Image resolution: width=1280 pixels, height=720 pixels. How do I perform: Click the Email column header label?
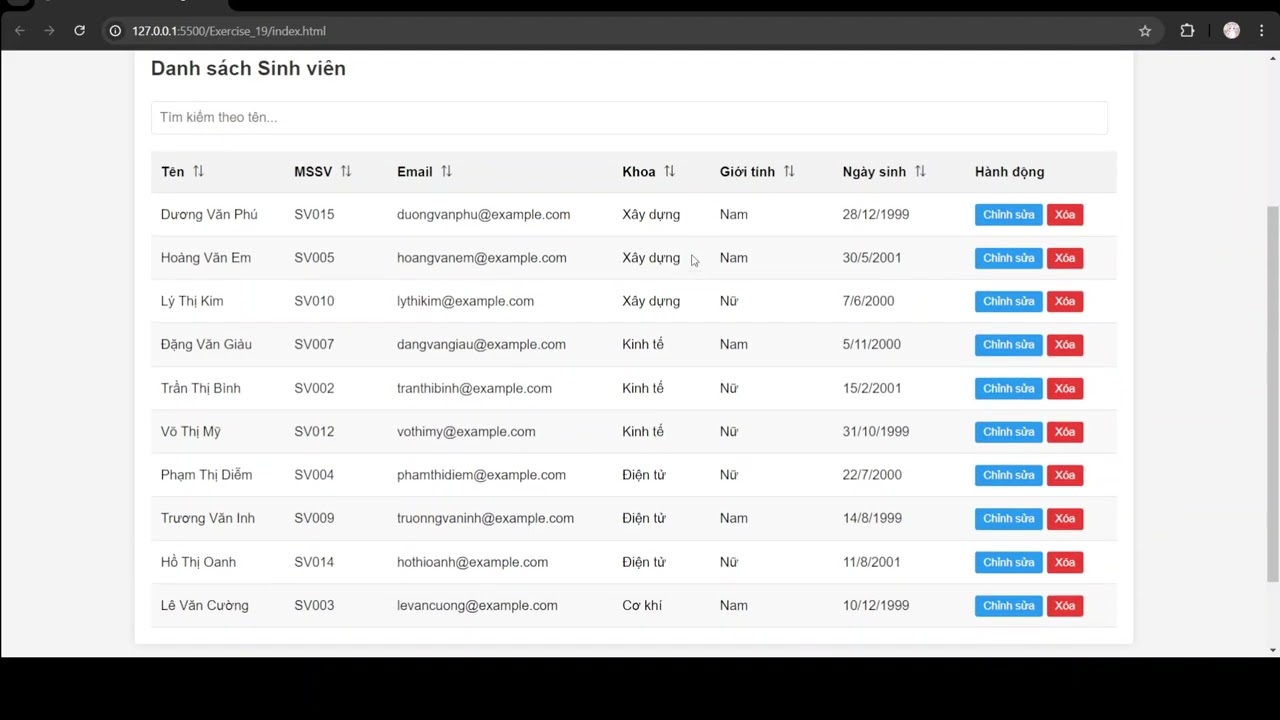click(x=415, y=172)
